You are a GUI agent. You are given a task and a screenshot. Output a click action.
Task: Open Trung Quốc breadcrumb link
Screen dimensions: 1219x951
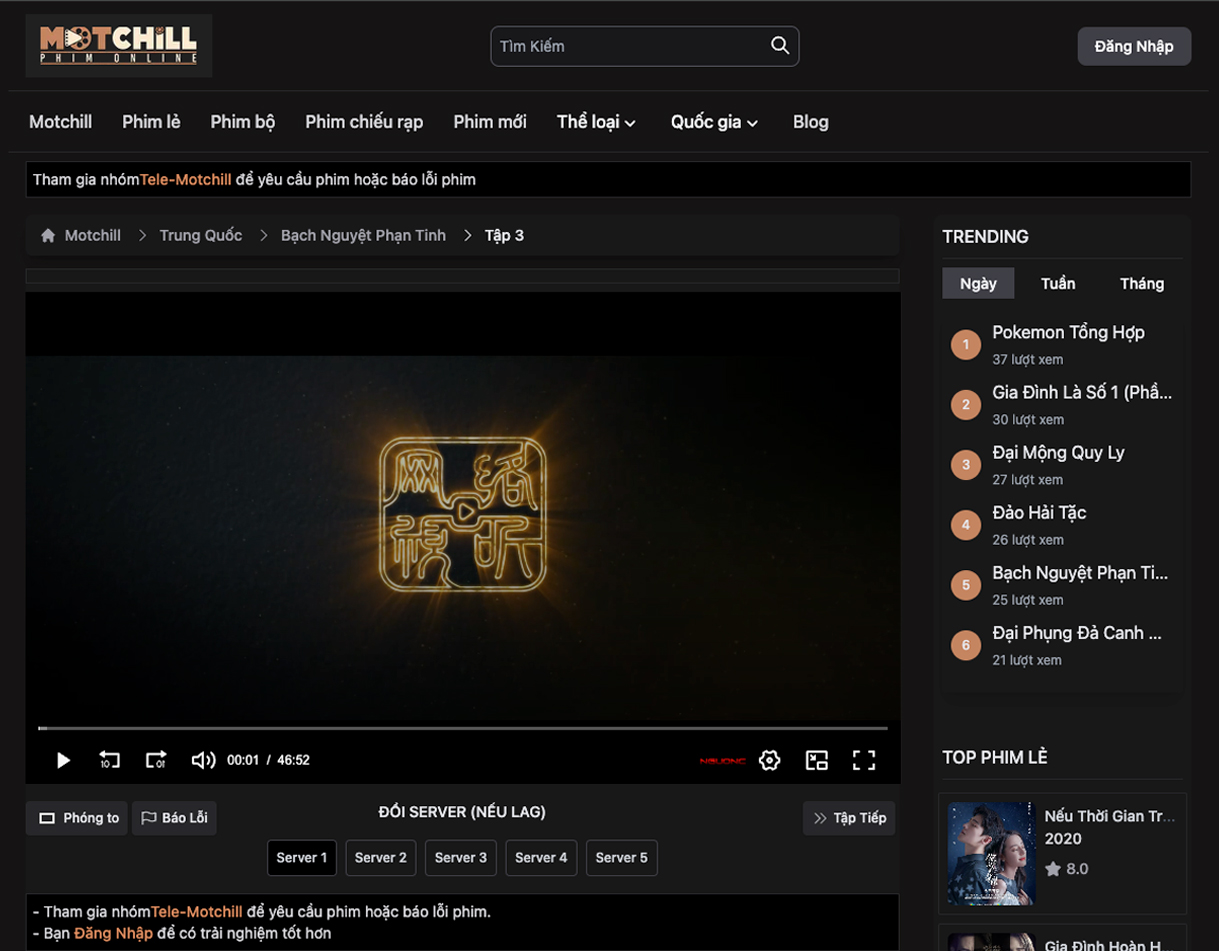coord(201,235)
